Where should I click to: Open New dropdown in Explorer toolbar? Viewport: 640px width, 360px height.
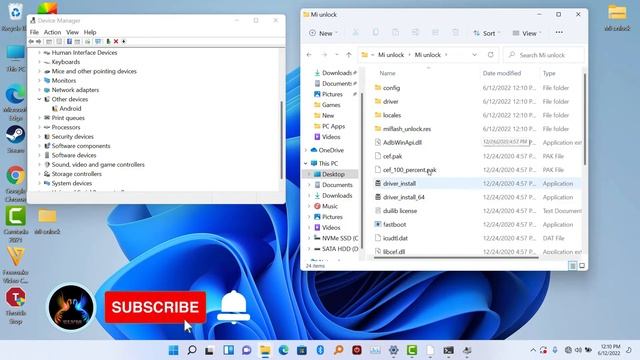coord(324,33)
